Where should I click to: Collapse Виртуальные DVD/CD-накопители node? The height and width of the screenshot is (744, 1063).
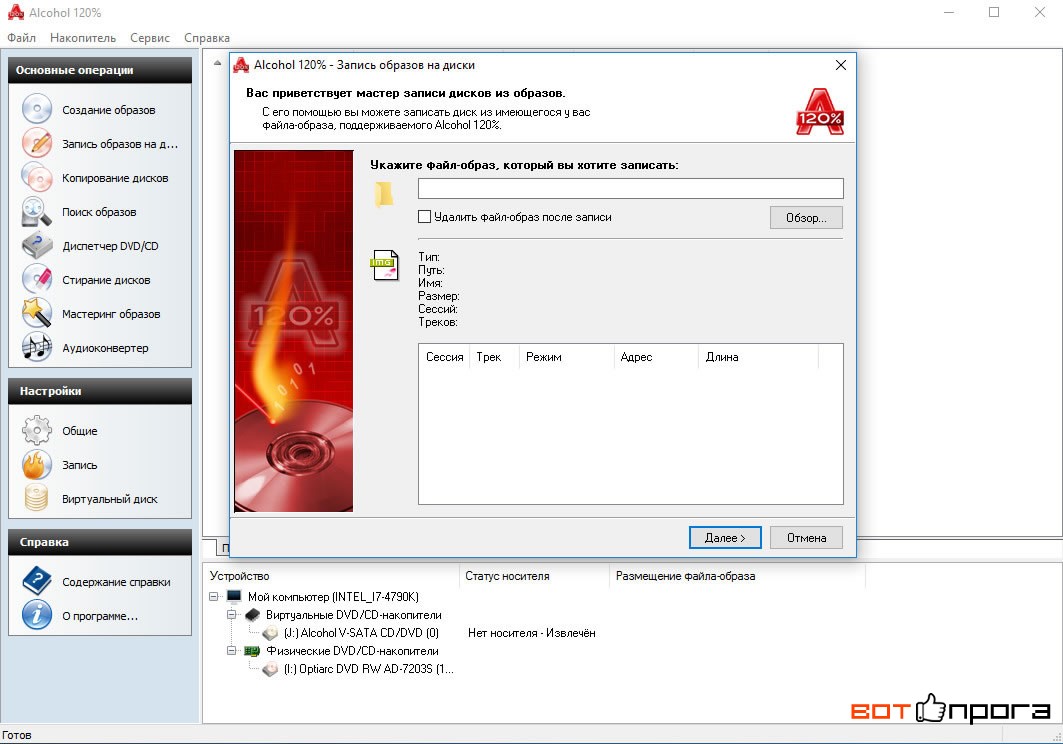coord(232,614)
